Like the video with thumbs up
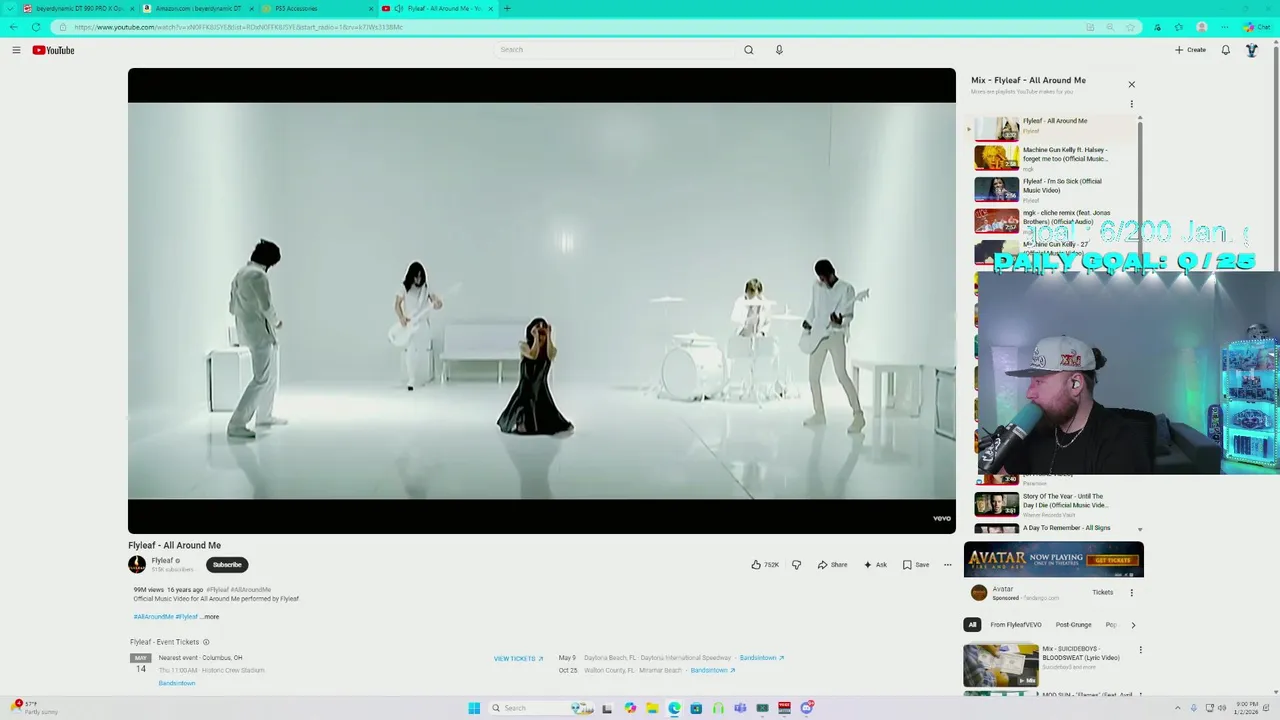Image resolution: width=1280 pixels, height=720 pixels. click(765, 565)
